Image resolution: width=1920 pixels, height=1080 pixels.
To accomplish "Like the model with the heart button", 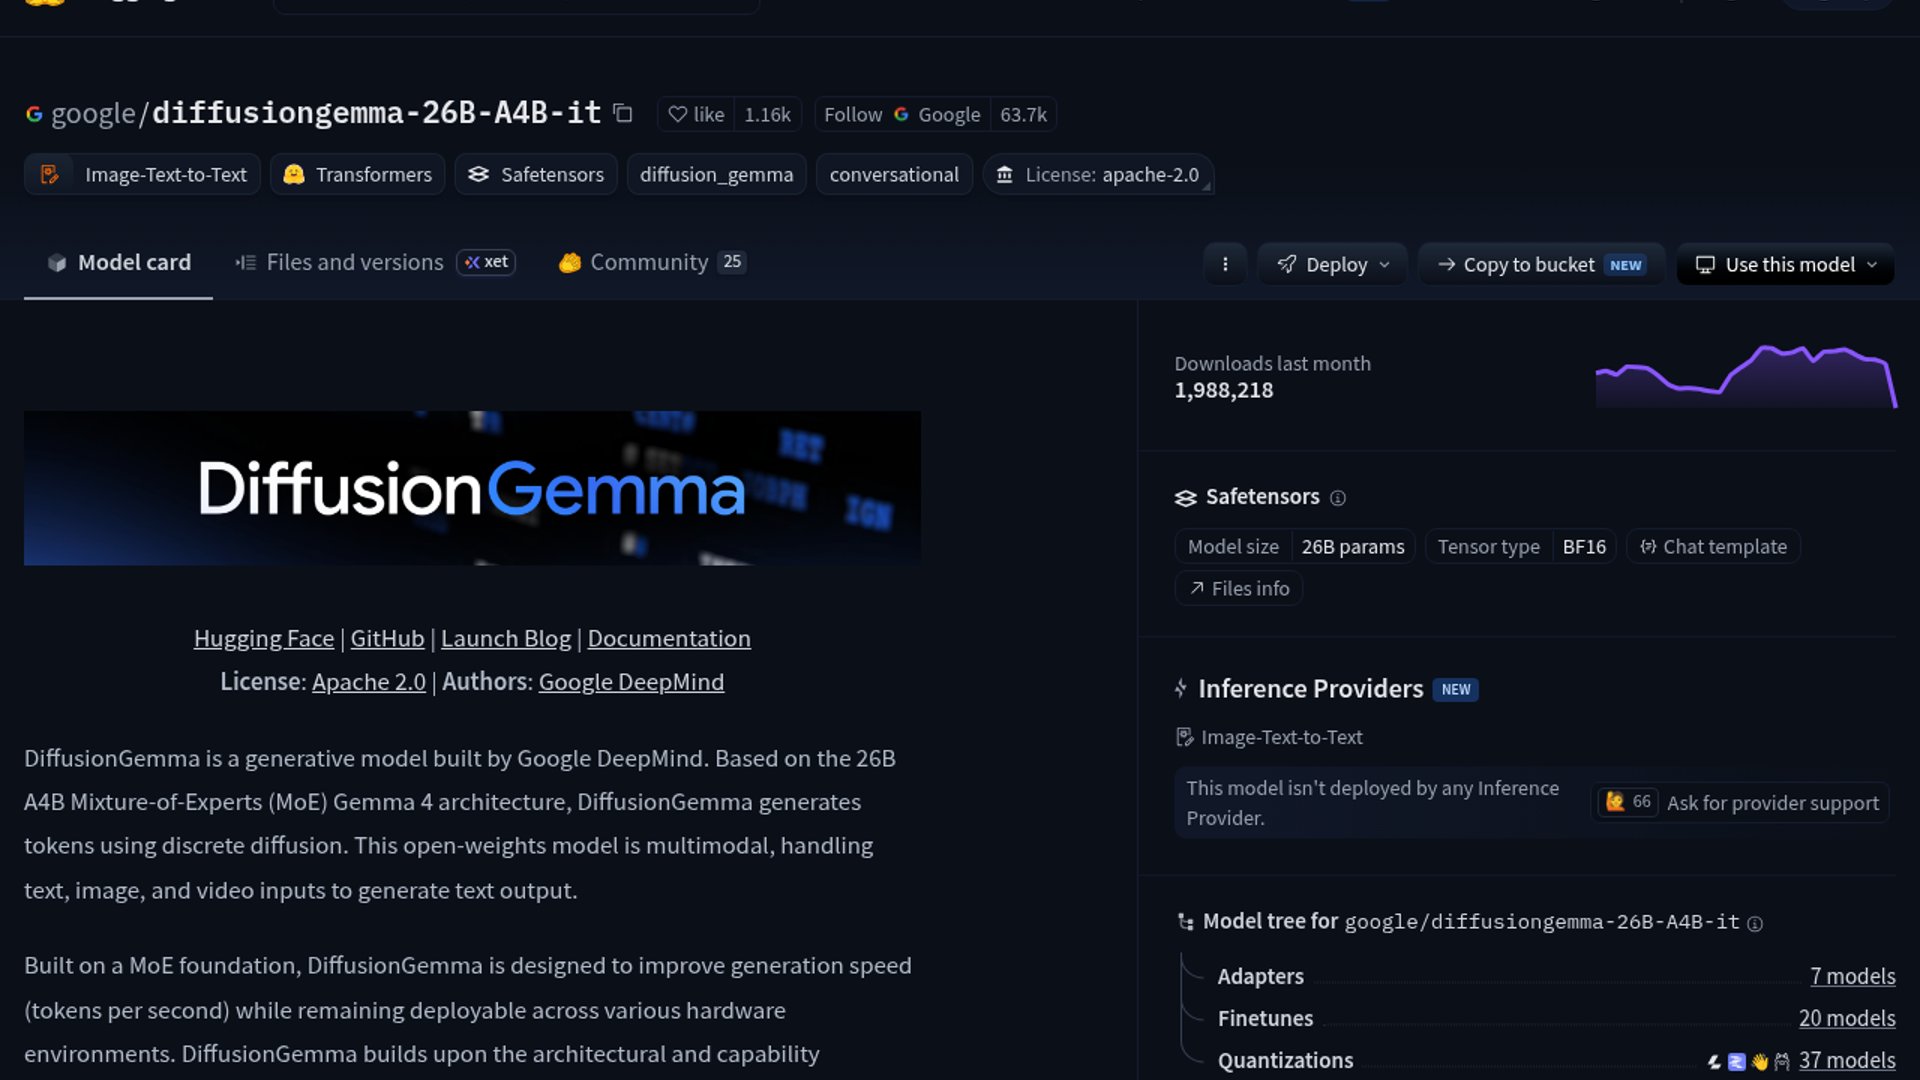I will click(x=696, y=114).
